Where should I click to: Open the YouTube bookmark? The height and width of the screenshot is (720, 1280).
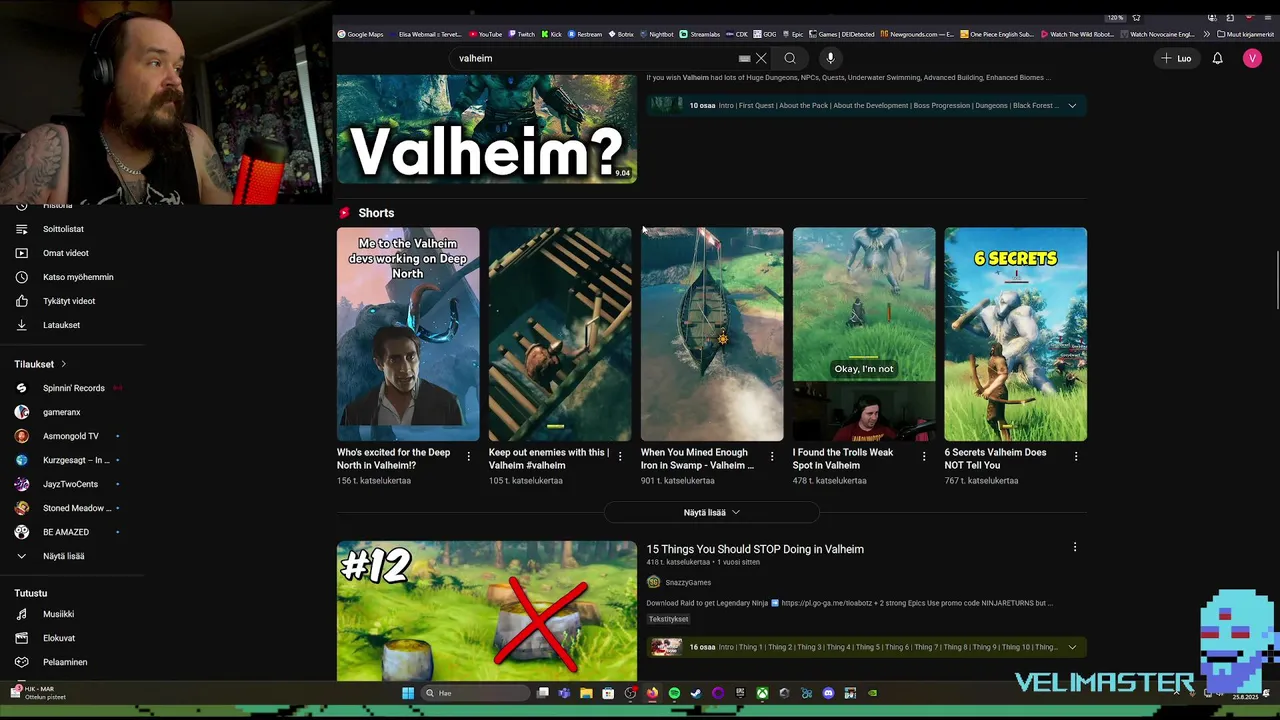tap(485, 34)
